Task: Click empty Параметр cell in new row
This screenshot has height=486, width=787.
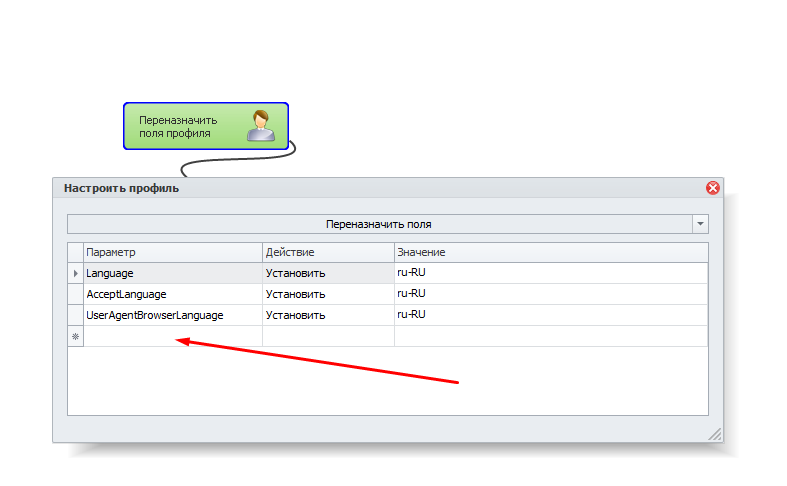Action: tap(173, 336)
